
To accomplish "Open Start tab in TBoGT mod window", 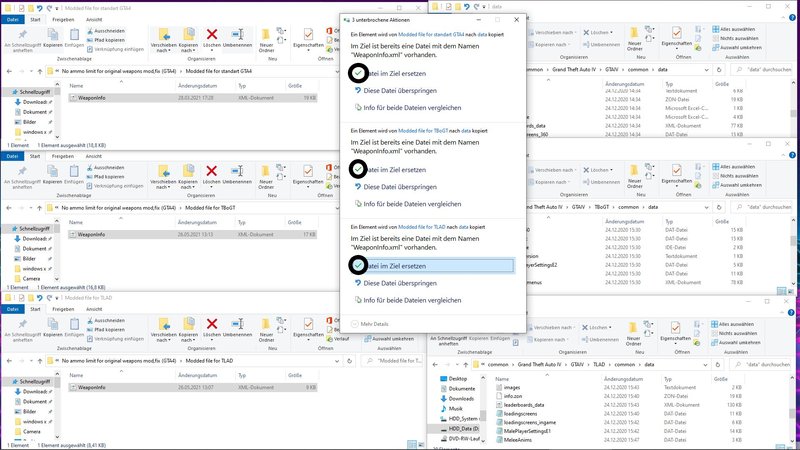I will [35, 156].
